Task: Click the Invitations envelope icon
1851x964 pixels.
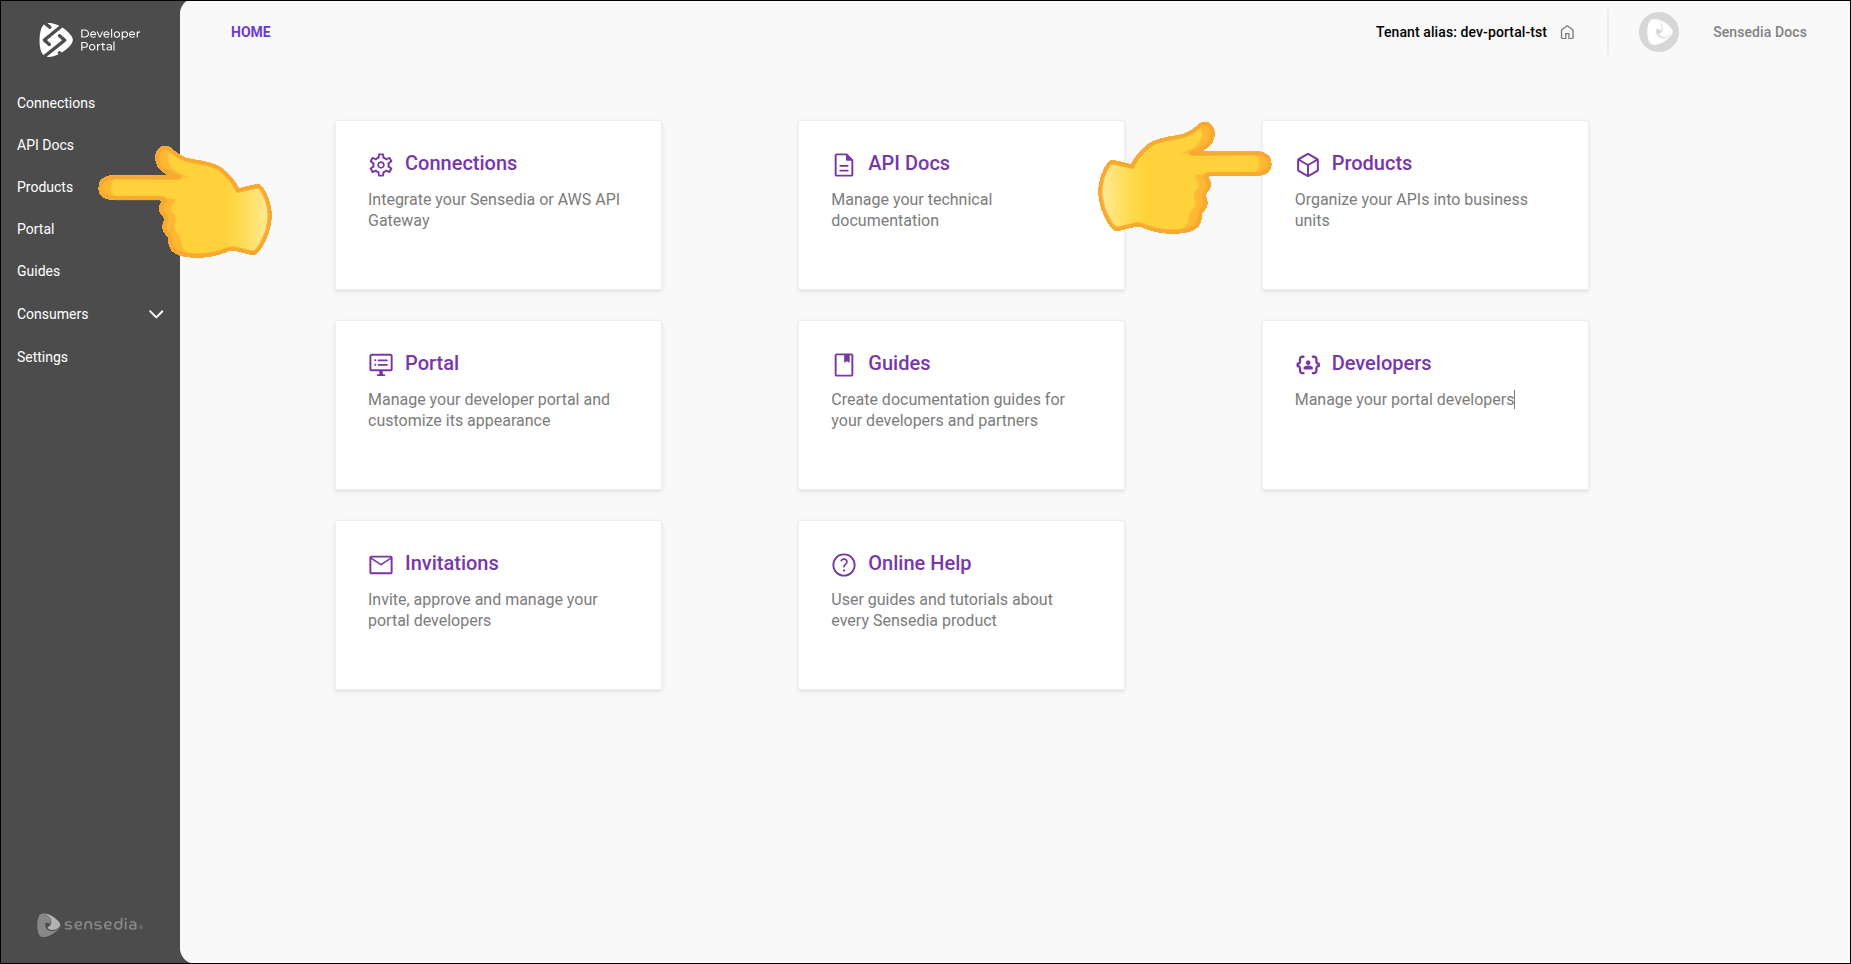Action: coord(381,564)
